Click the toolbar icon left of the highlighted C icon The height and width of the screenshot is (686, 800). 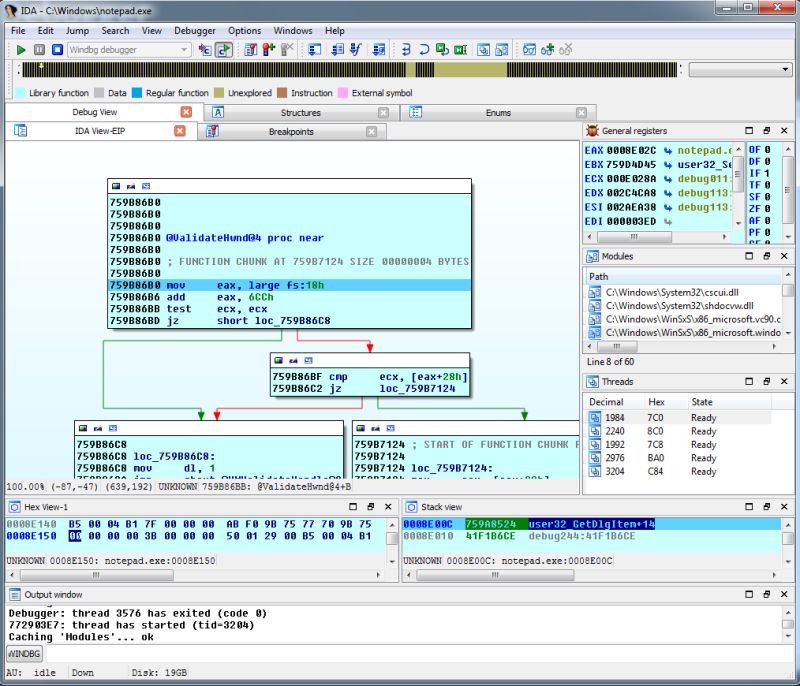click(x=205, y=49)
